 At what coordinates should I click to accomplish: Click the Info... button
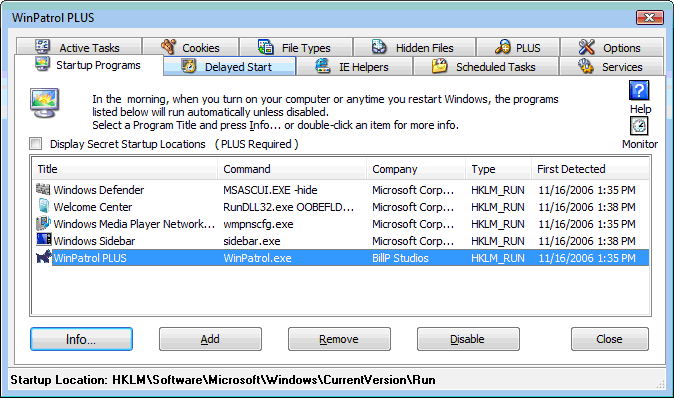[81, 339]
